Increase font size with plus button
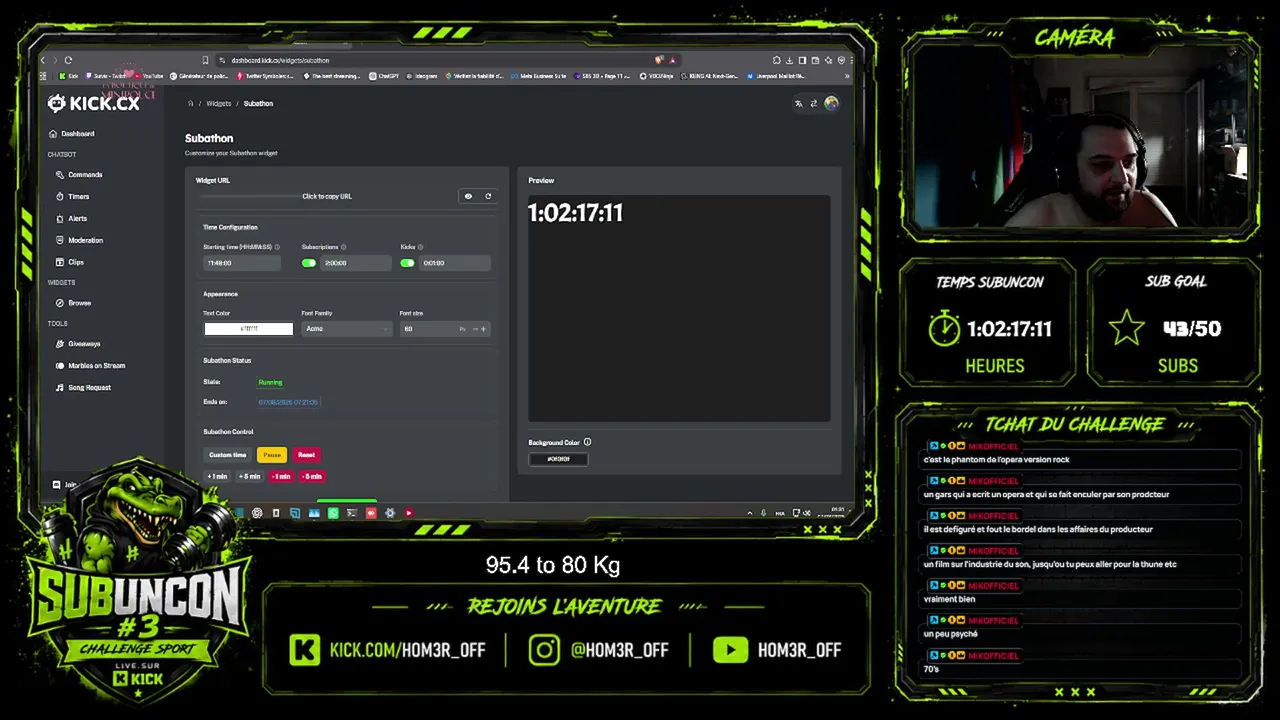1280x720 pixels. pos(484,329)
